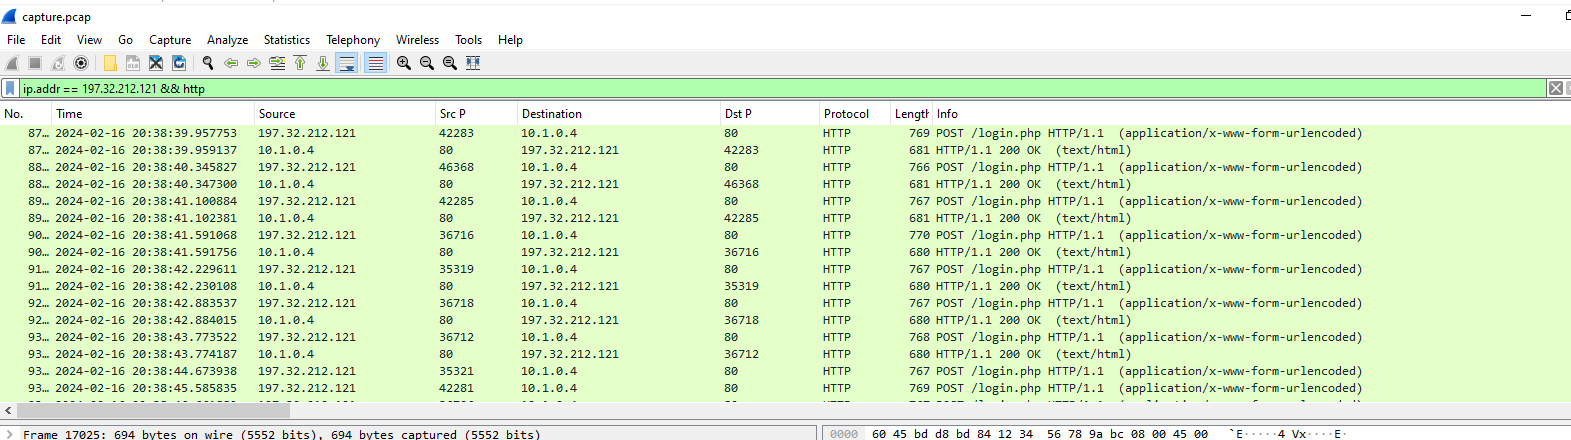Viewport: 1571px width, 440px height.
Task: Zoom in on packet list text
Action: coord(404,63)
